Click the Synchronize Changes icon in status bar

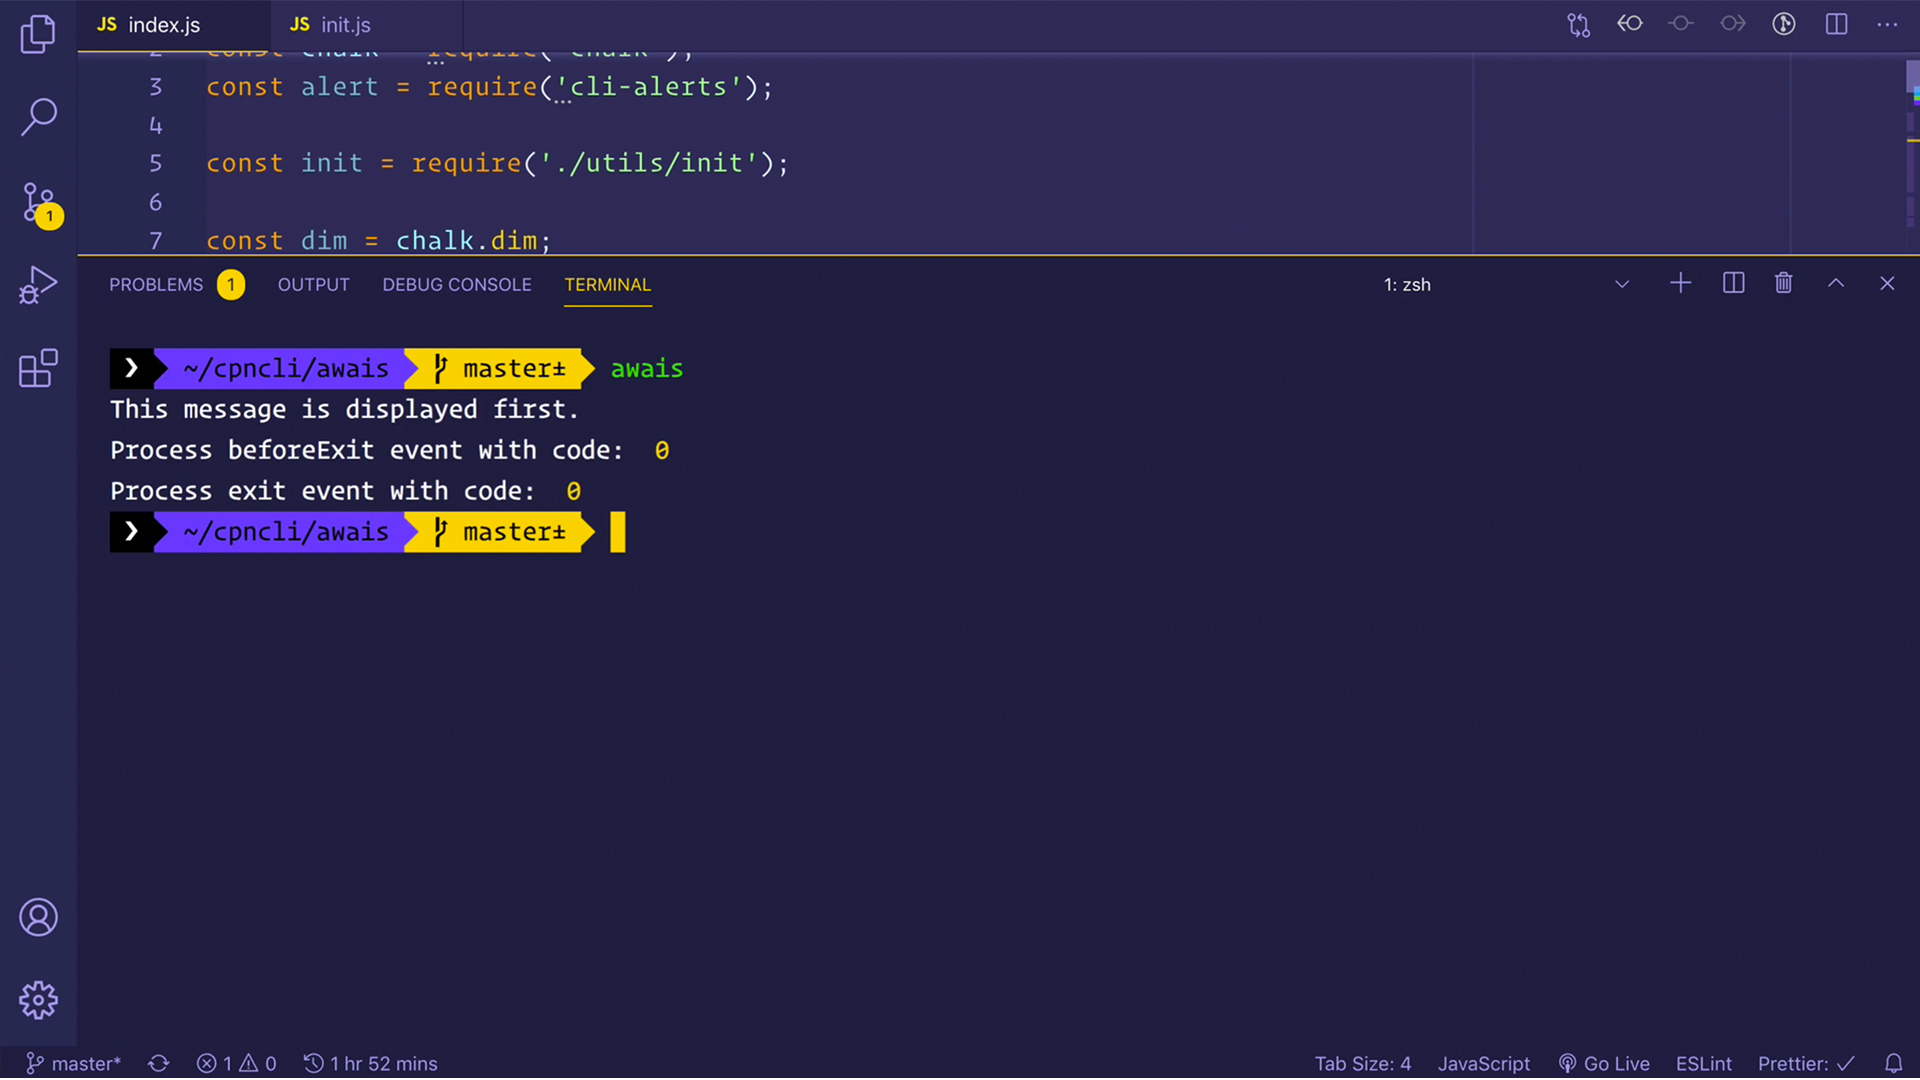pos(158,1063)
